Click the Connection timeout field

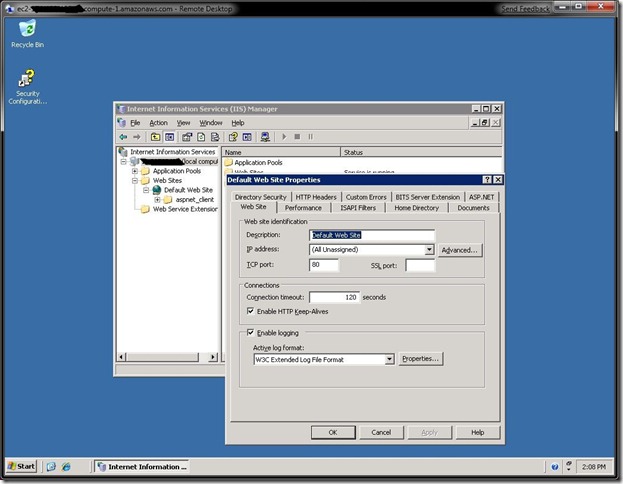pos(335,297)
